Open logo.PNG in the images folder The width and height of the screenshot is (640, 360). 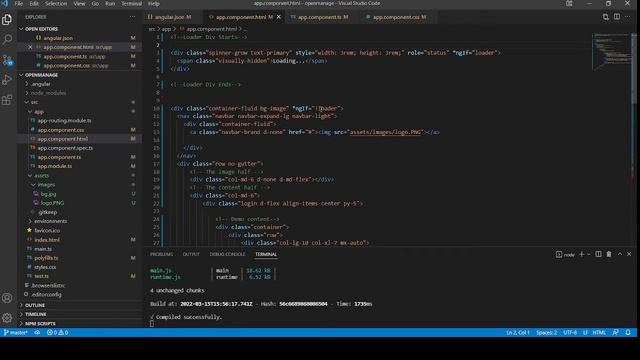[x=52, y=203]
